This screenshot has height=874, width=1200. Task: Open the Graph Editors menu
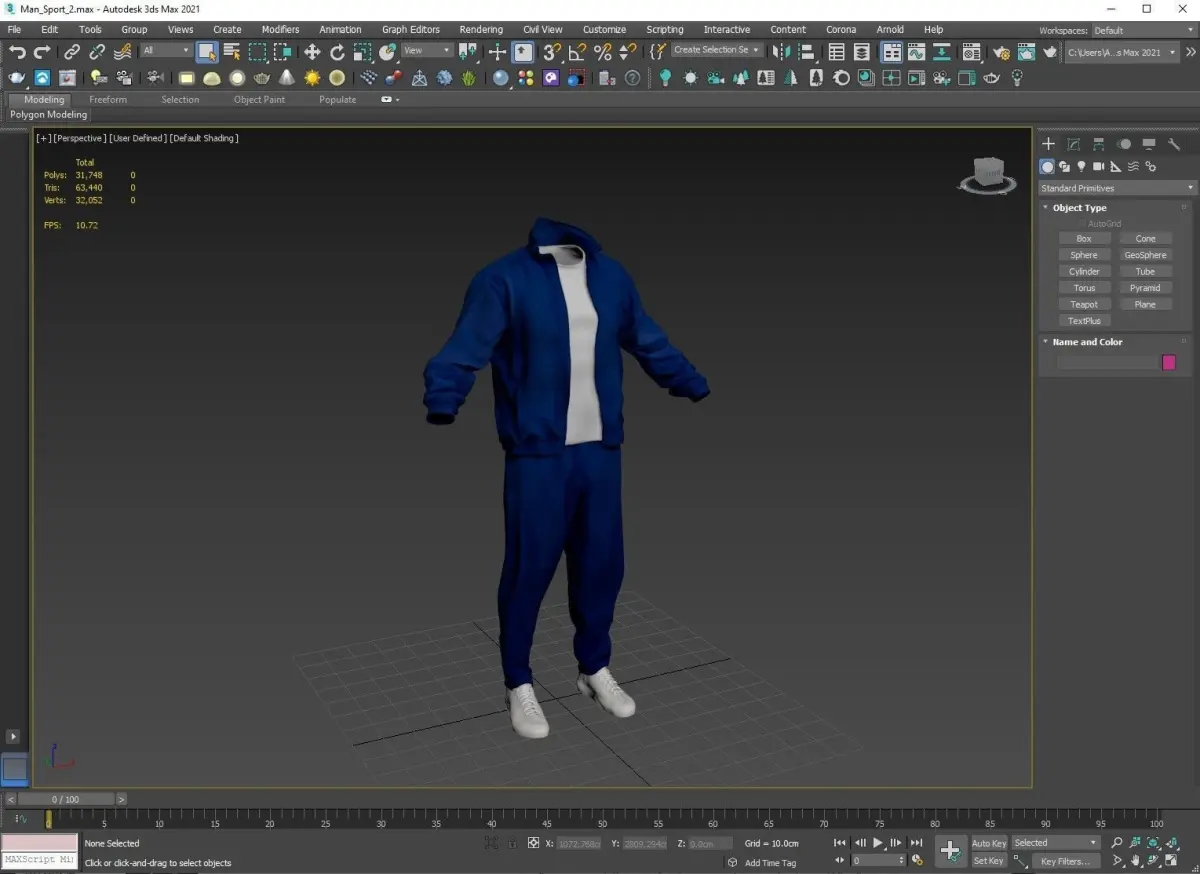coord(410,30)
